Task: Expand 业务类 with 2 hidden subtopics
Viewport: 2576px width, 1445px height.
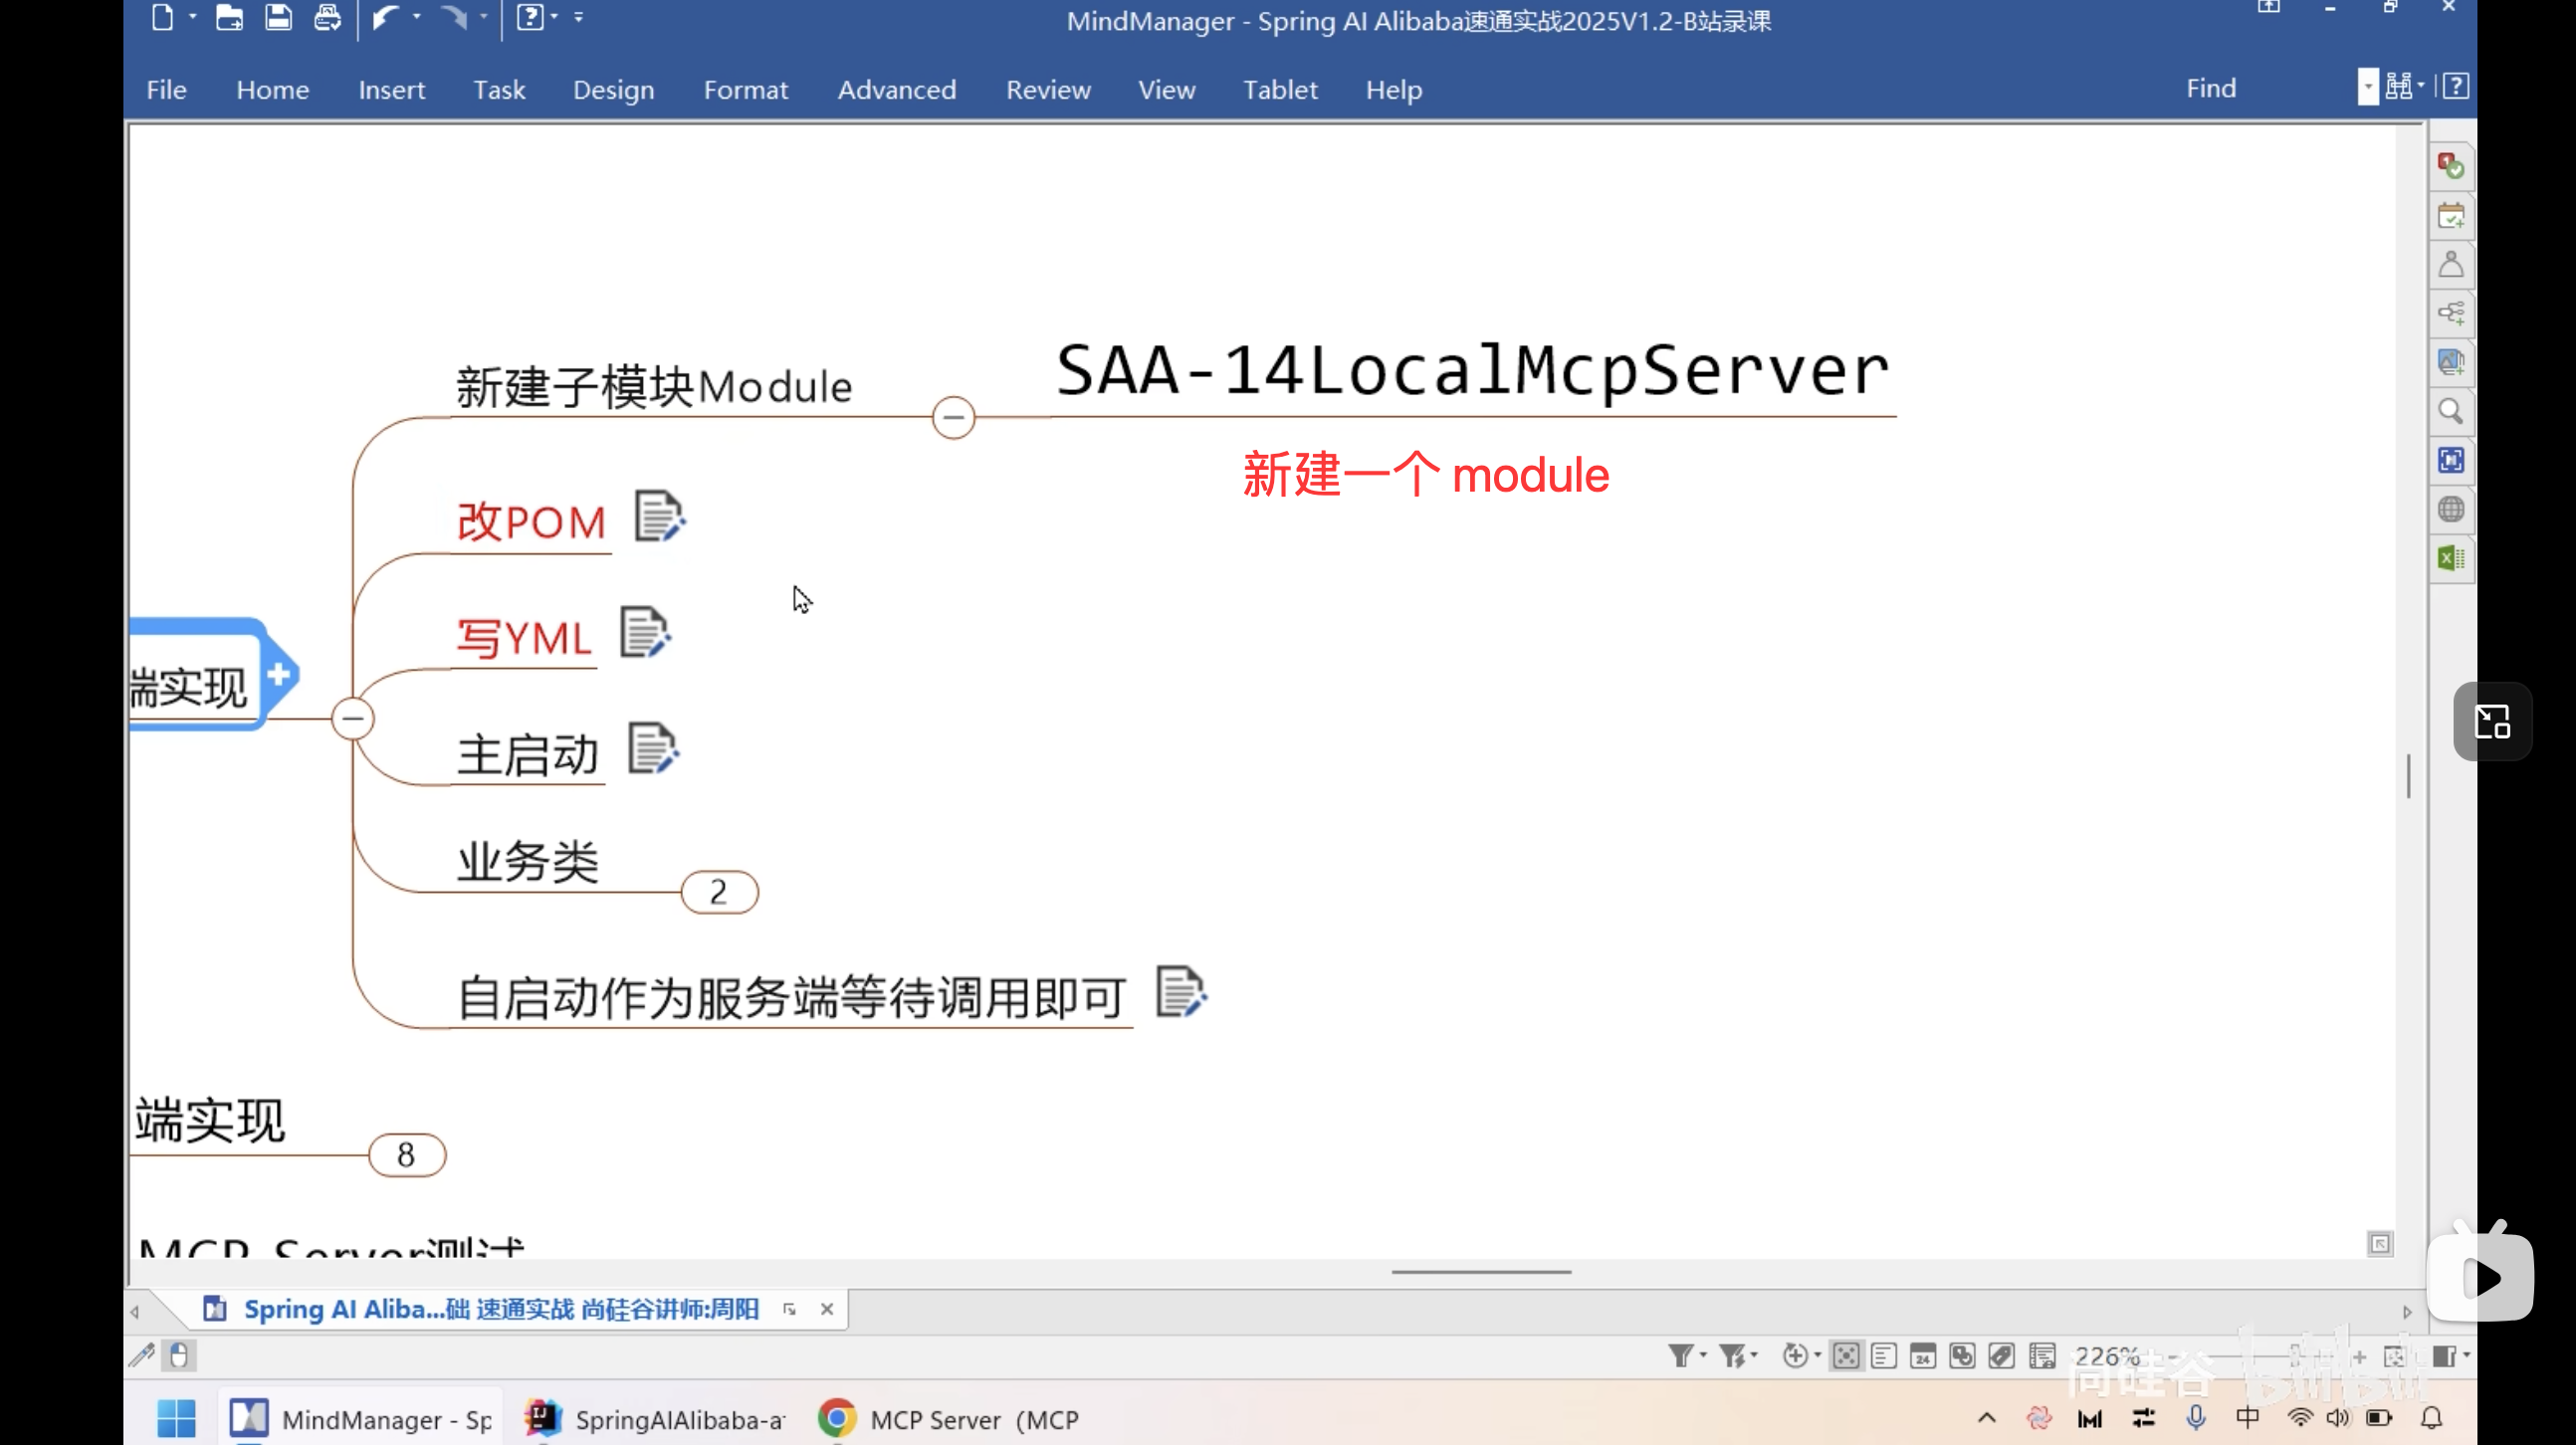Action: [x=719, y=892]
